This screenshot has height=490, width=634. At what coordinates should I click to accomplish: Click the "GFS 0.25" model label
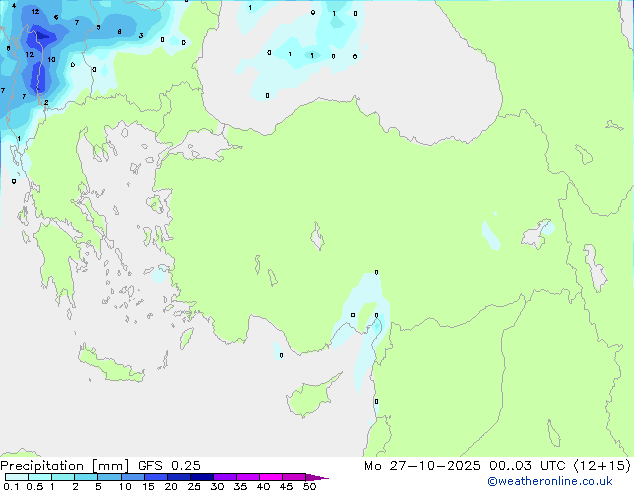(169, 466)
